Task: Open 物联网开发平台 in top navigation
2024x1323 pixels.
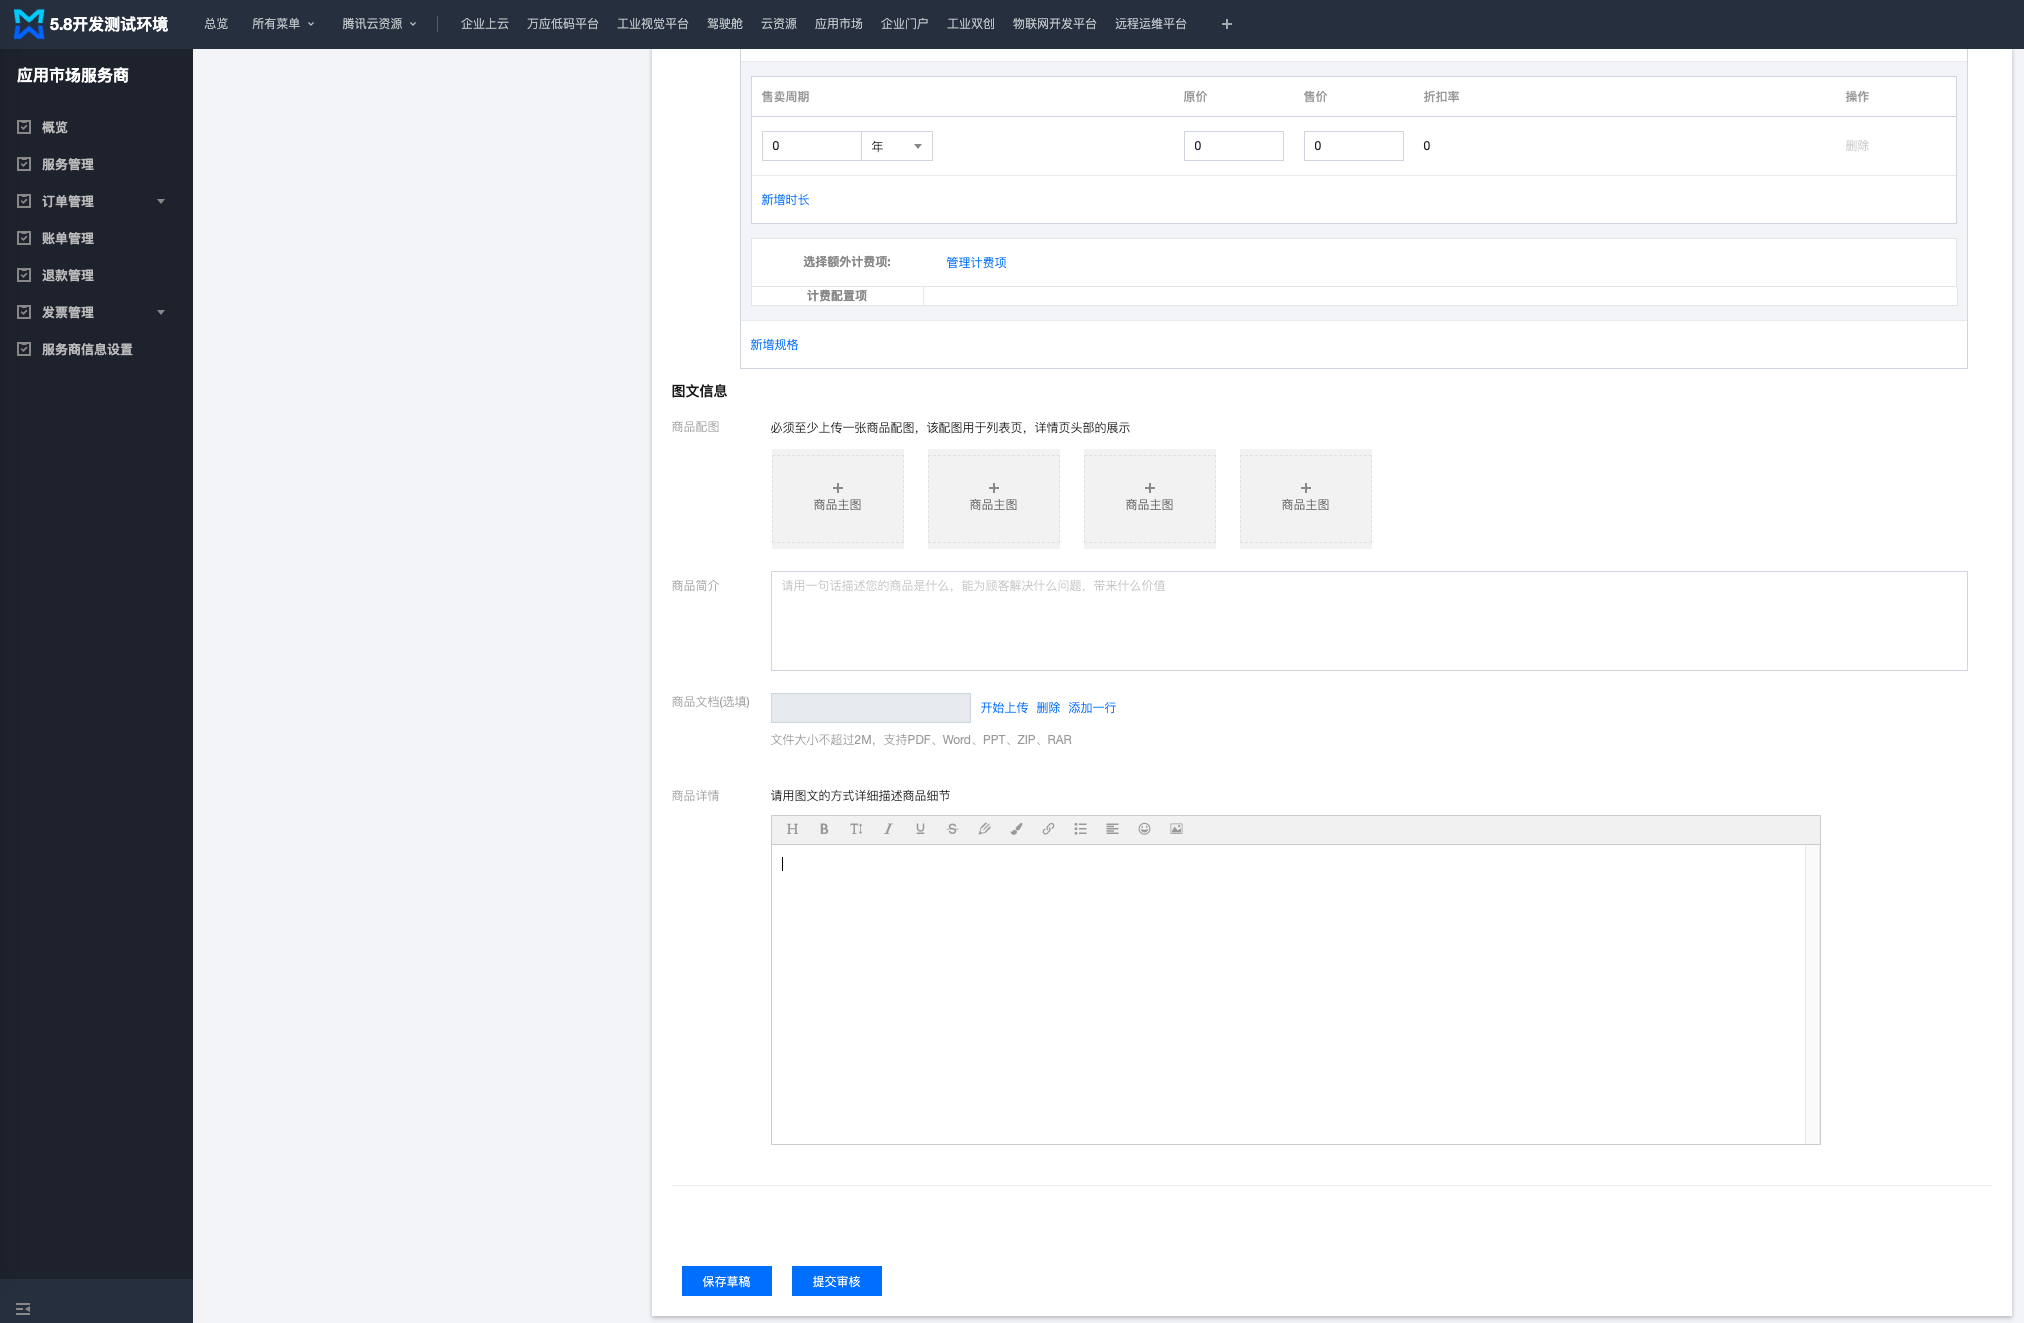Action: click(x=1055, y=24)
